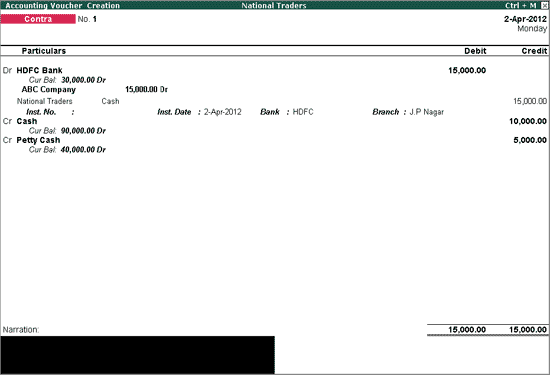Click the total debit 15,000.00
Image resolution: width=550 pixels, height=375 pixels.
tap(467, 330)
